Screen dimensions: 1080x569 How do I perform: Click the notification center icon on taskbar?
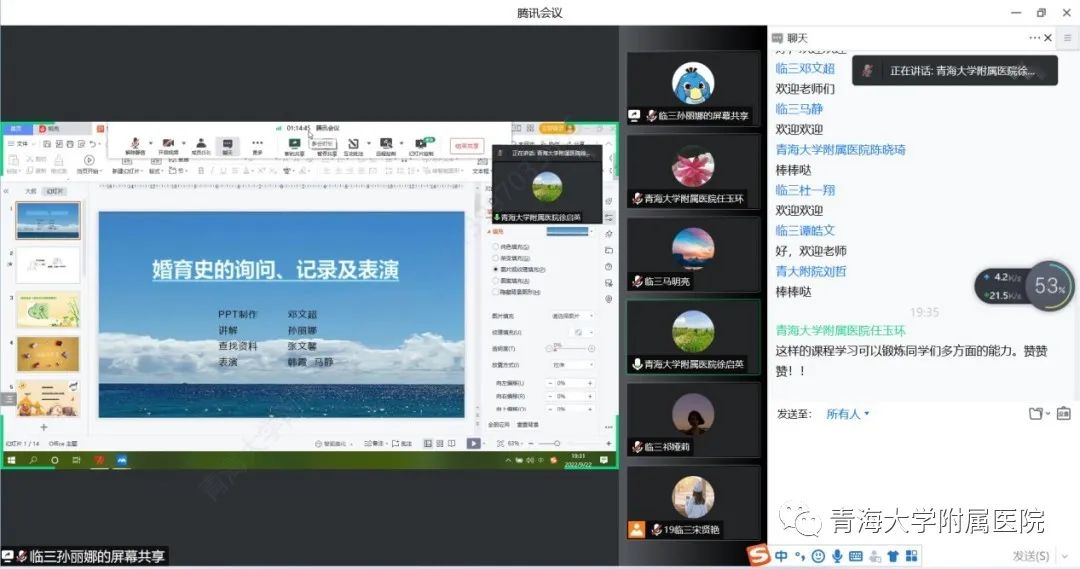(x=604, y=460)
